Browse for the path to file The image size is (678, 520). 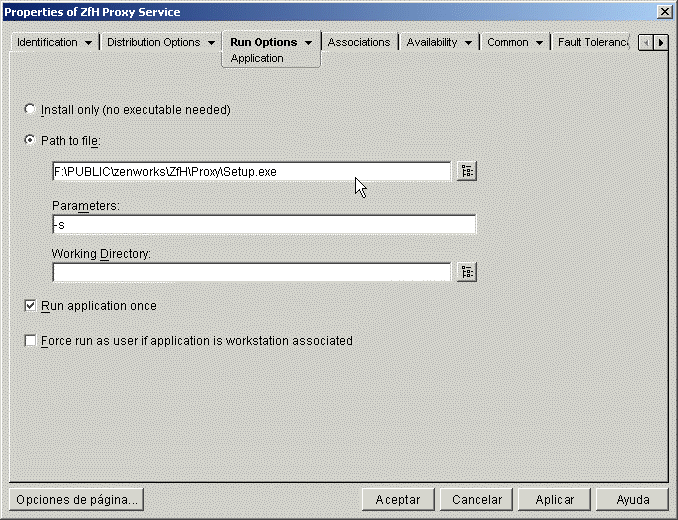pyautogui.click(x=466, y=171)
